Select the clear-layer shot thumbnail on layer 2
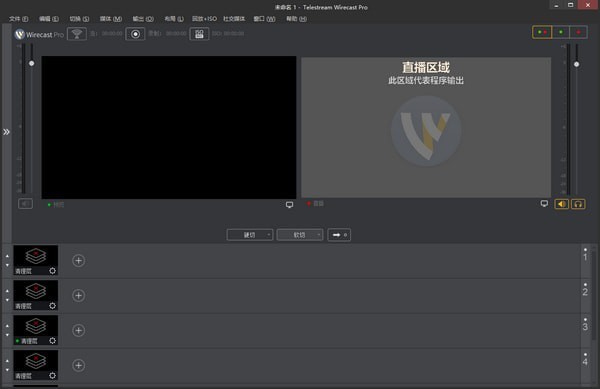The height and width of the screenshot is (389, 600). click(x=36, y=295)
